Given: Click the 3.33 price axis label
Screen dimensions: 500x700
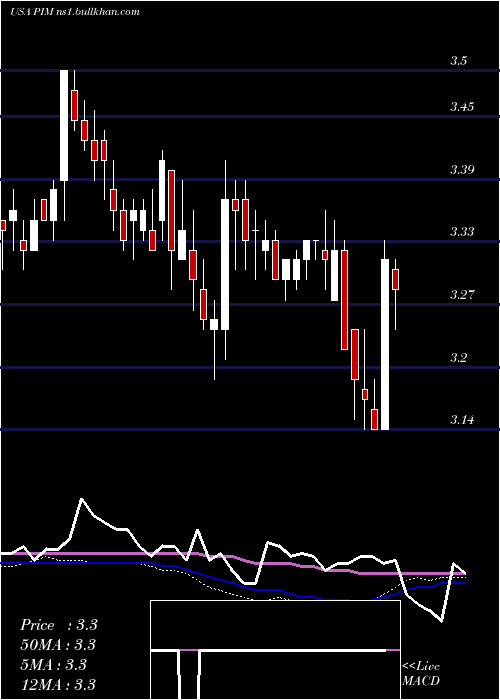Looking at the screenshot, I should pyautogui.click(x=462, y=232).
